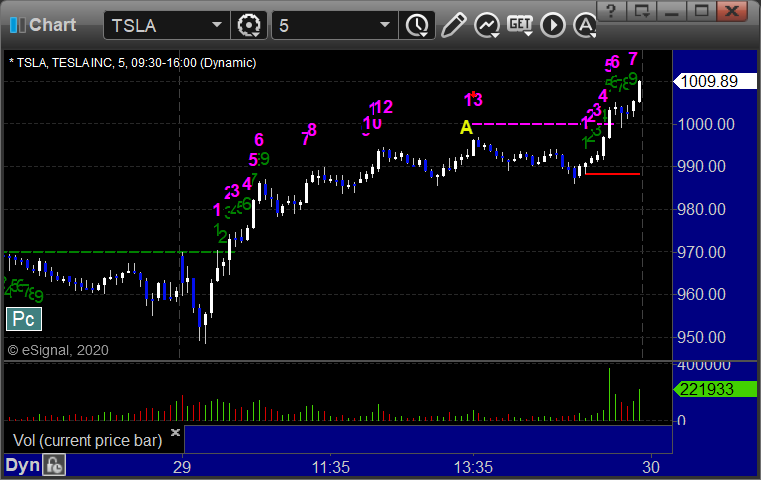Open the studies chart-line icon
761x480 pixels.
(487, 25)
